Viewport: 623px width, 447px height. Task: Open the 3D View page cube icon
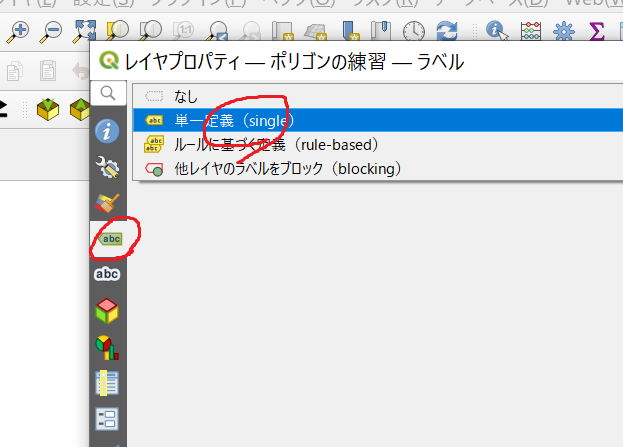tap(107, 311)
